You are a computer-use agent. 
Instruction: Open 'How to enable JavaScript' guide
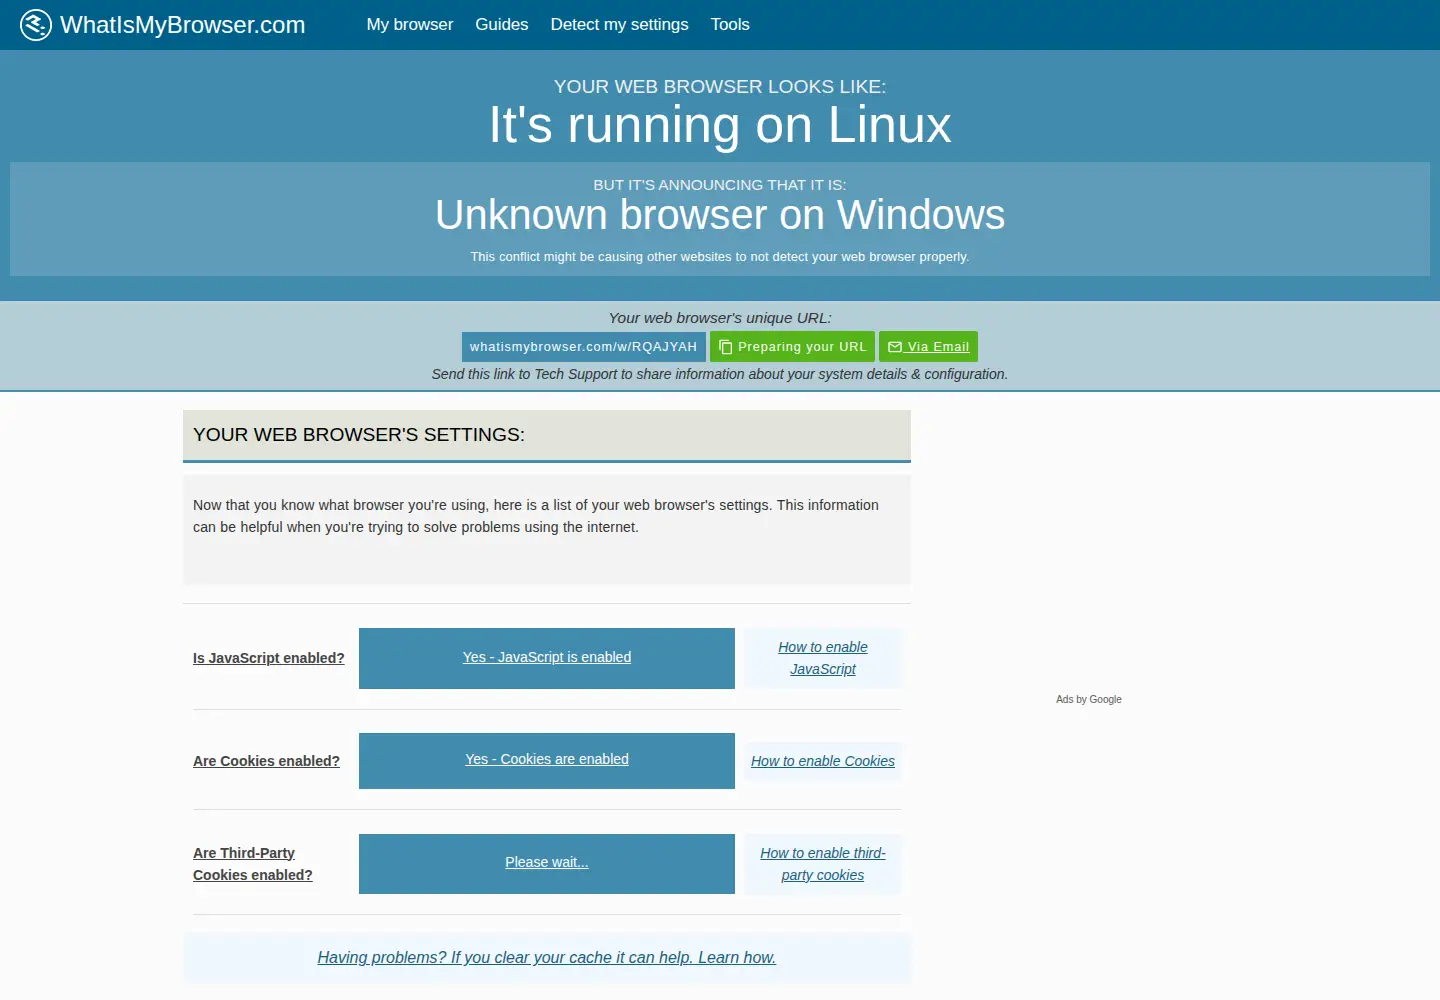coord(823,658)
